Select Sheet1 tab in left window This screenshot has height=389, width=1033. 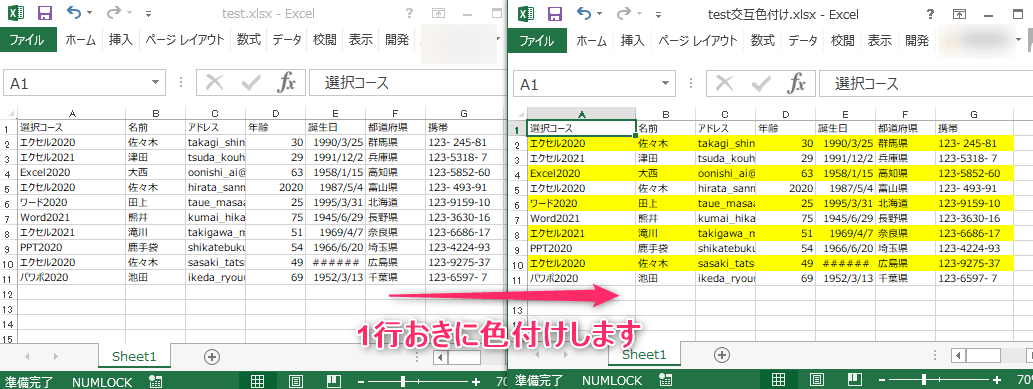134,357
